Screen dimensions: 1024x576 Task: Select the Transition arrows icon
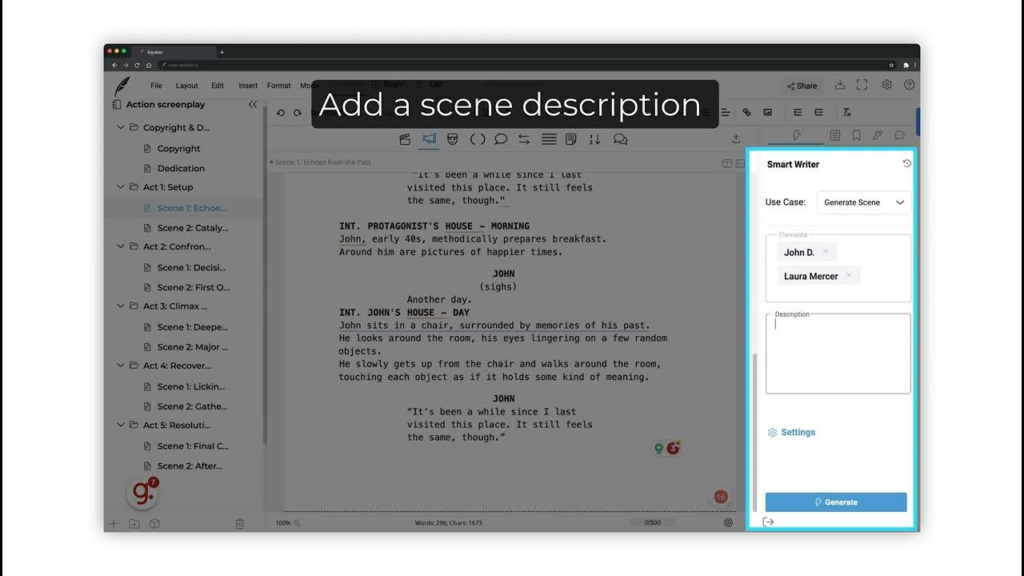click(524, 139)
